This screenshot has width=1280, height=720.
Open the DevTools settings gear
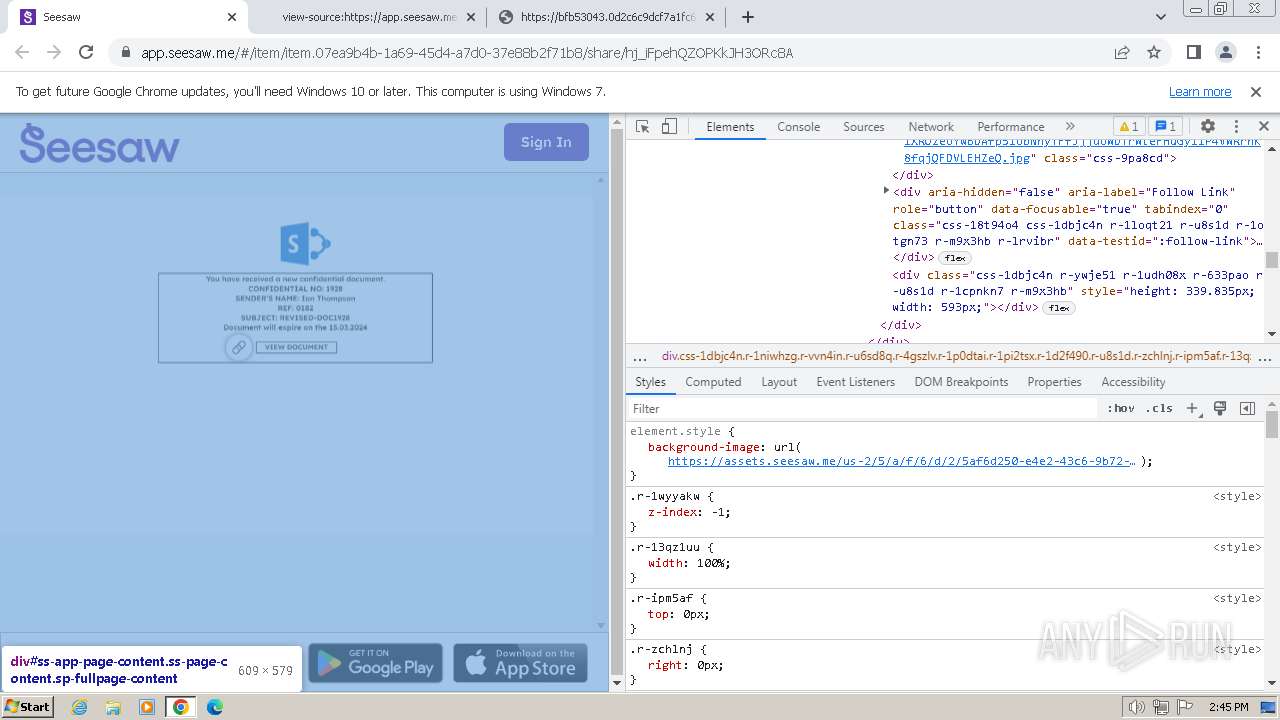pos(1208,127)
